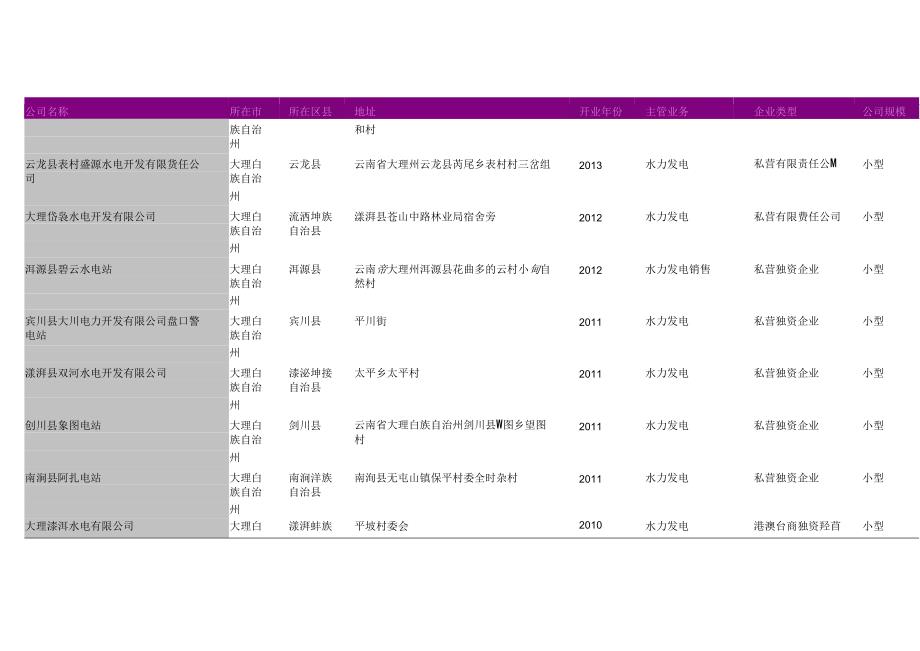
Task: Click the year 2013 cell
Action: tap(590, 165)
